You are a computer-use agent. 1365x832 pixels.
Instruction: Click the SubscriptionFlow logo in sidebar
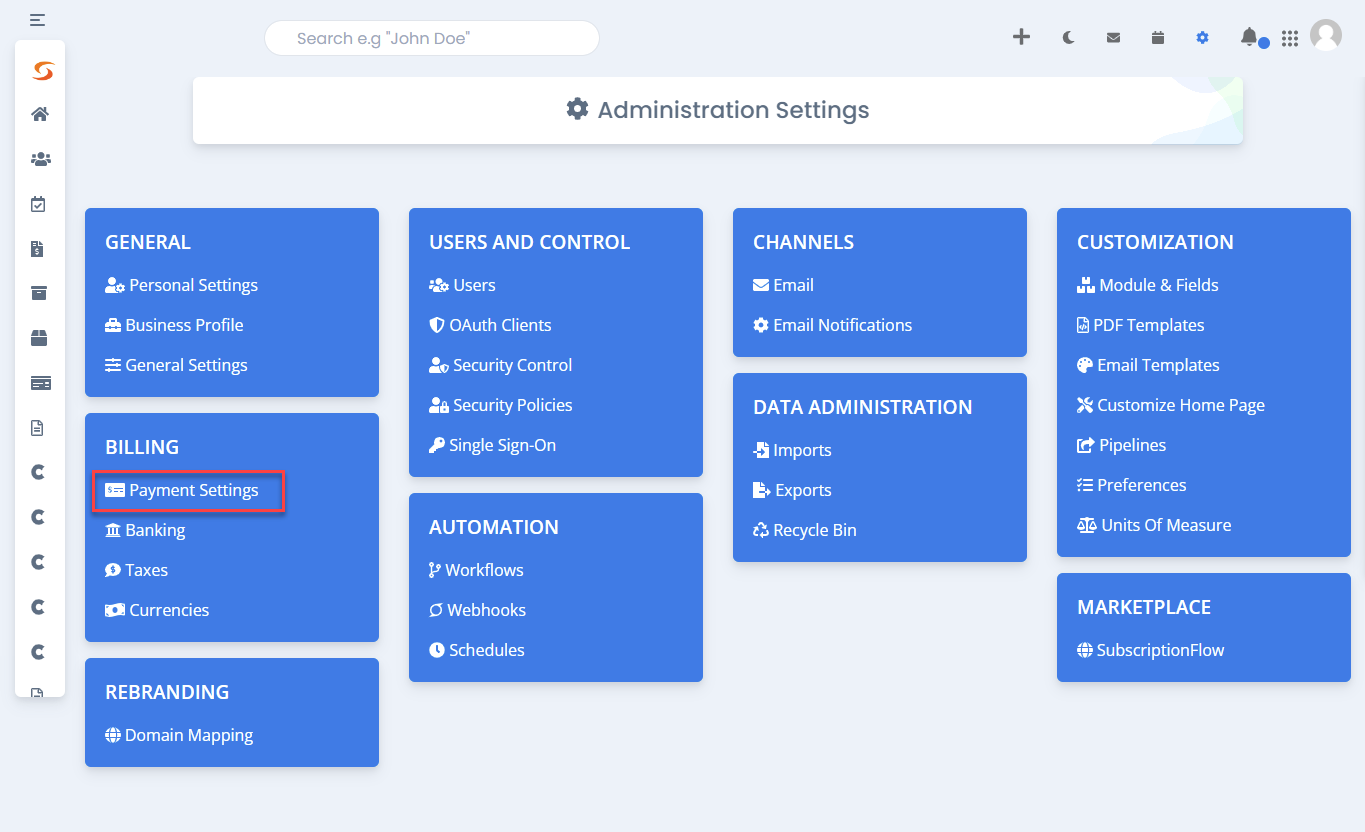point(40,70)
